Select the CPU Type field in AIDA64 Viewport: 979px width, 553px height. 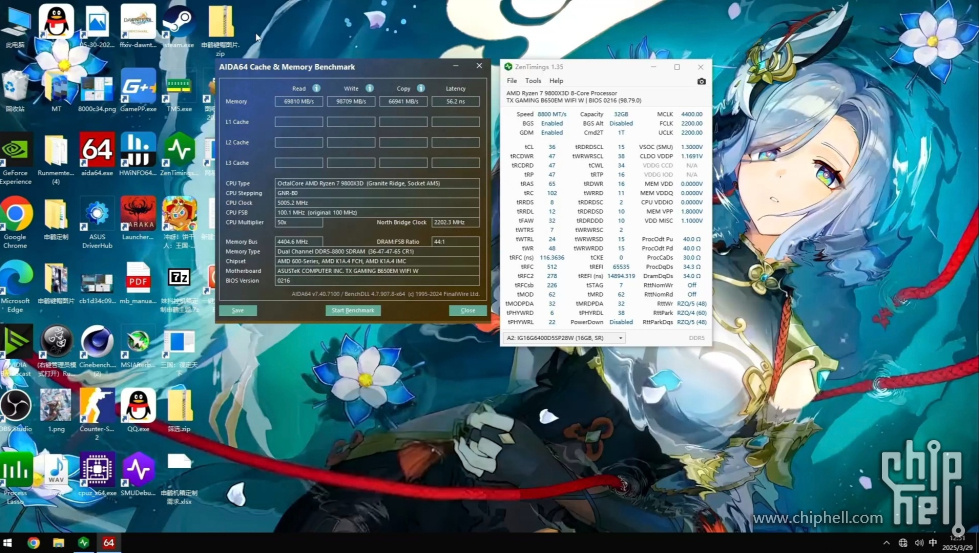point(377,184)
